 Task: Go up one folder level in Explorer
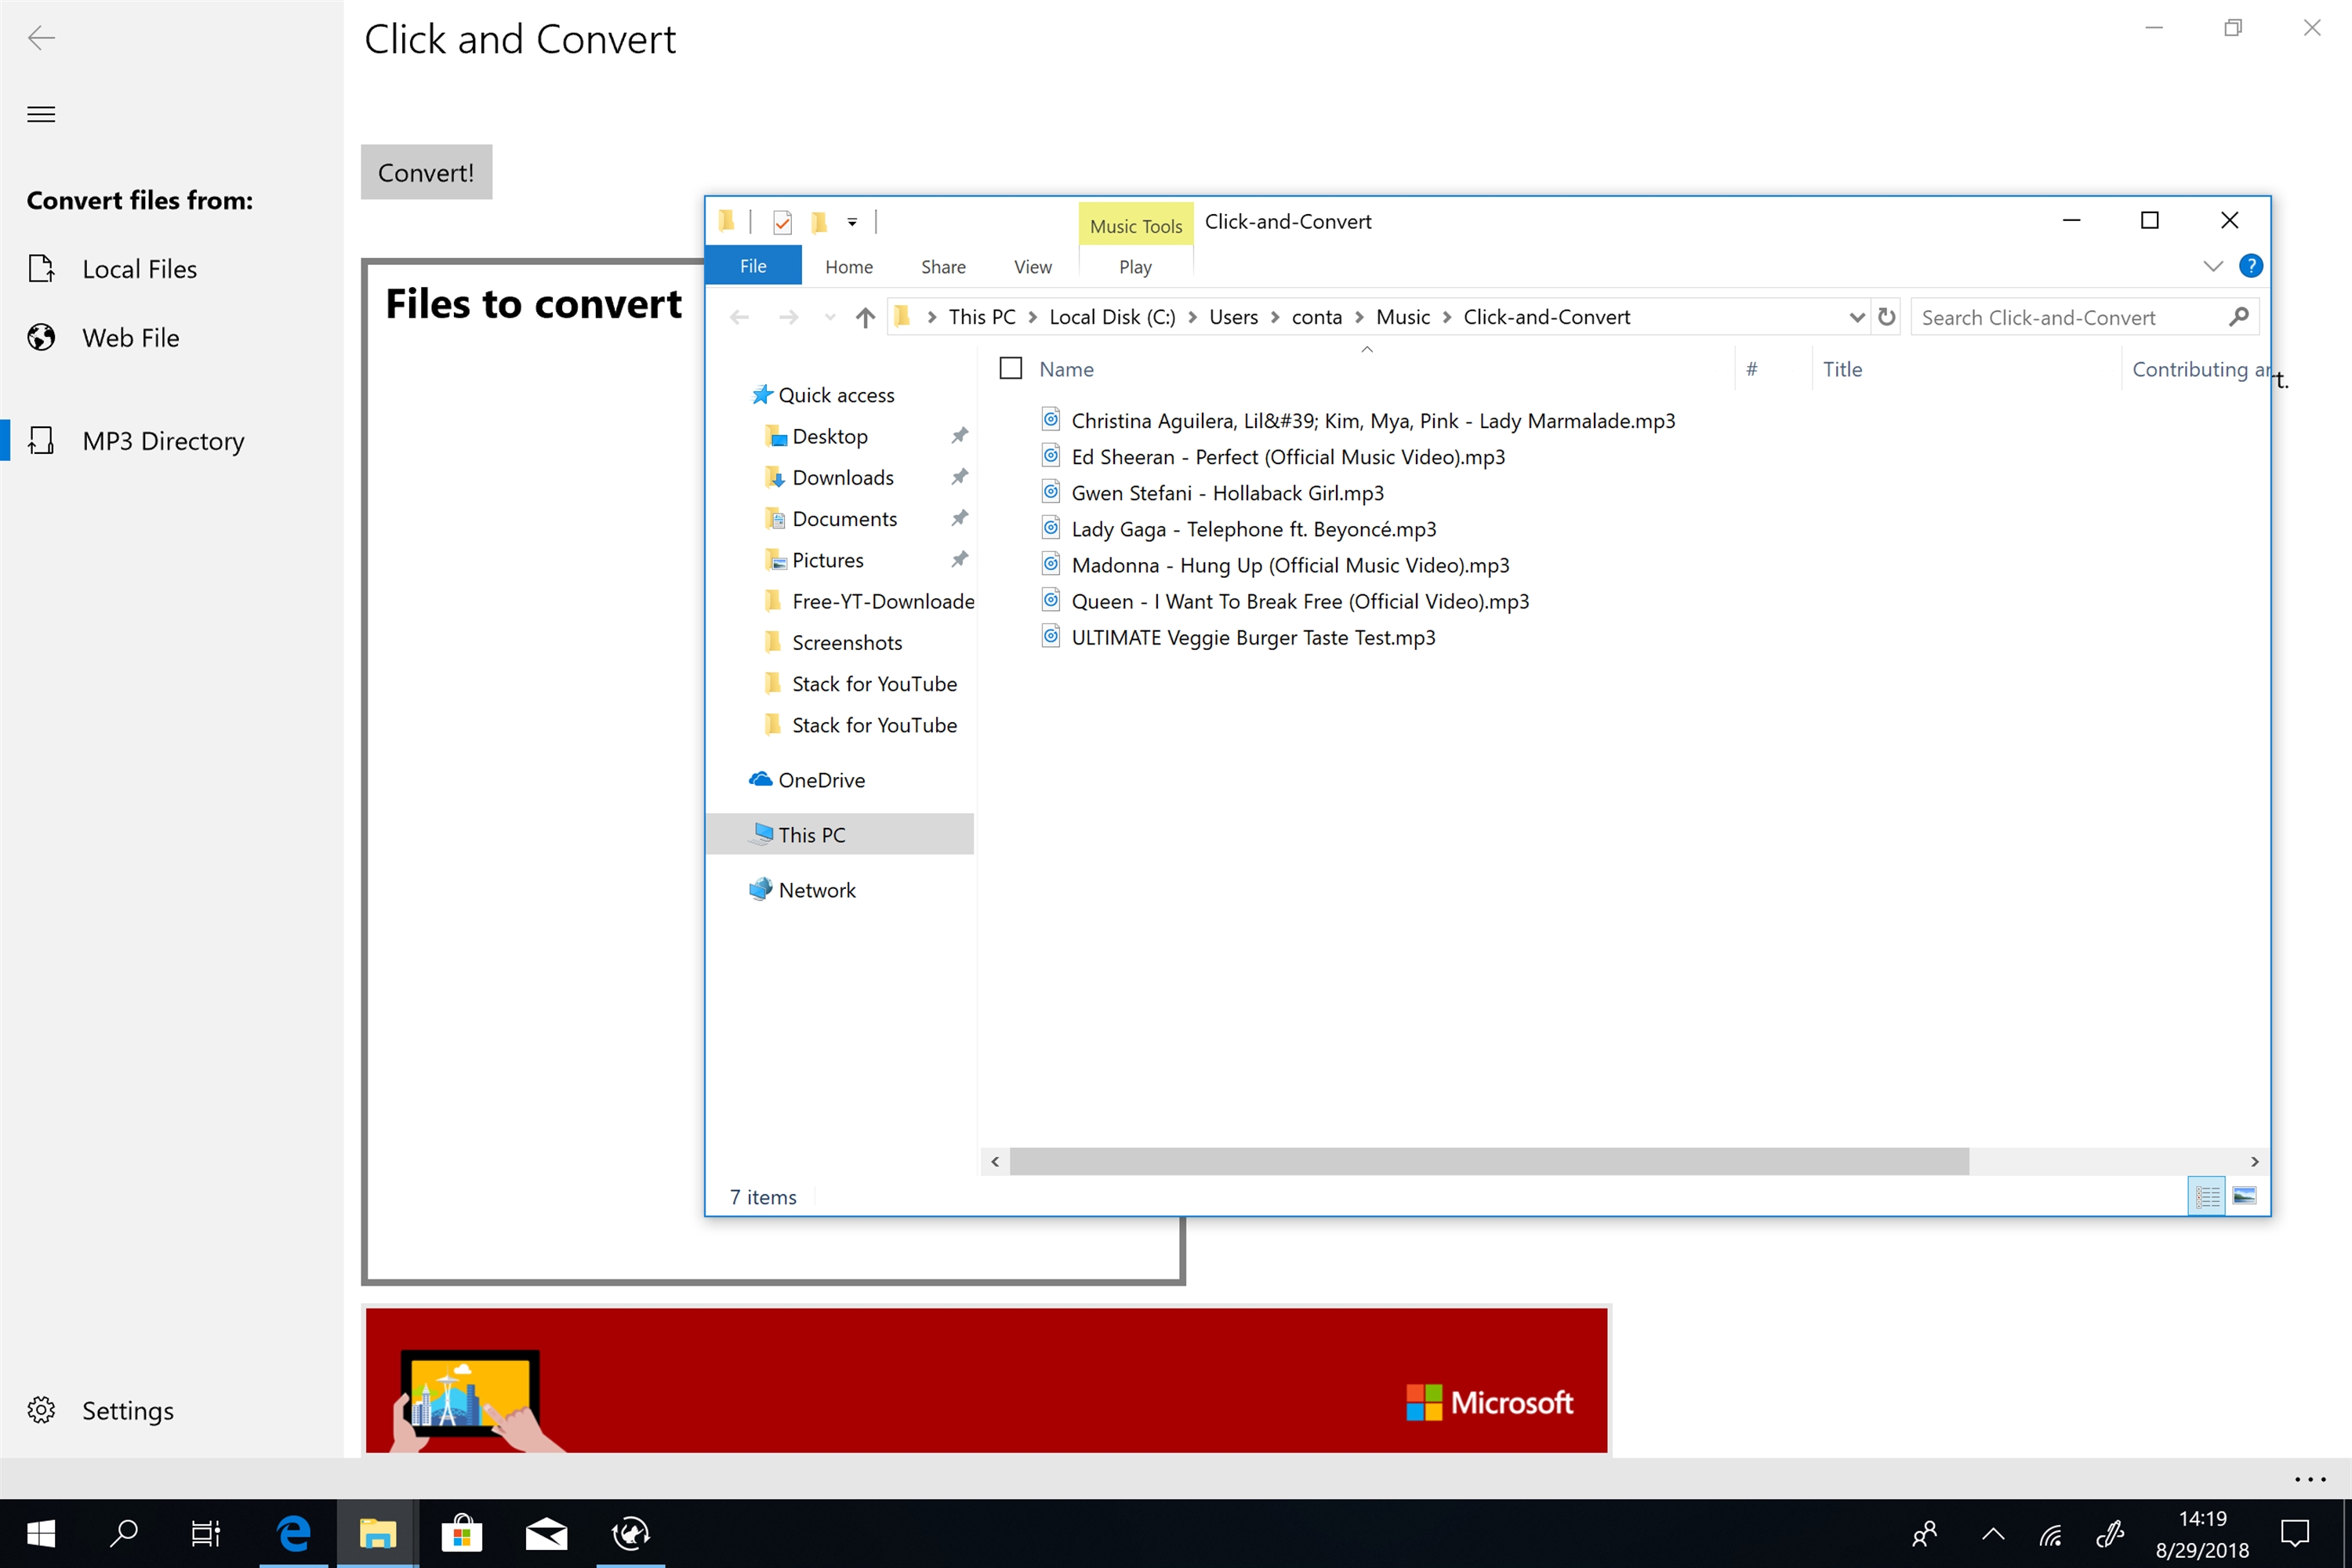point(865,317)
